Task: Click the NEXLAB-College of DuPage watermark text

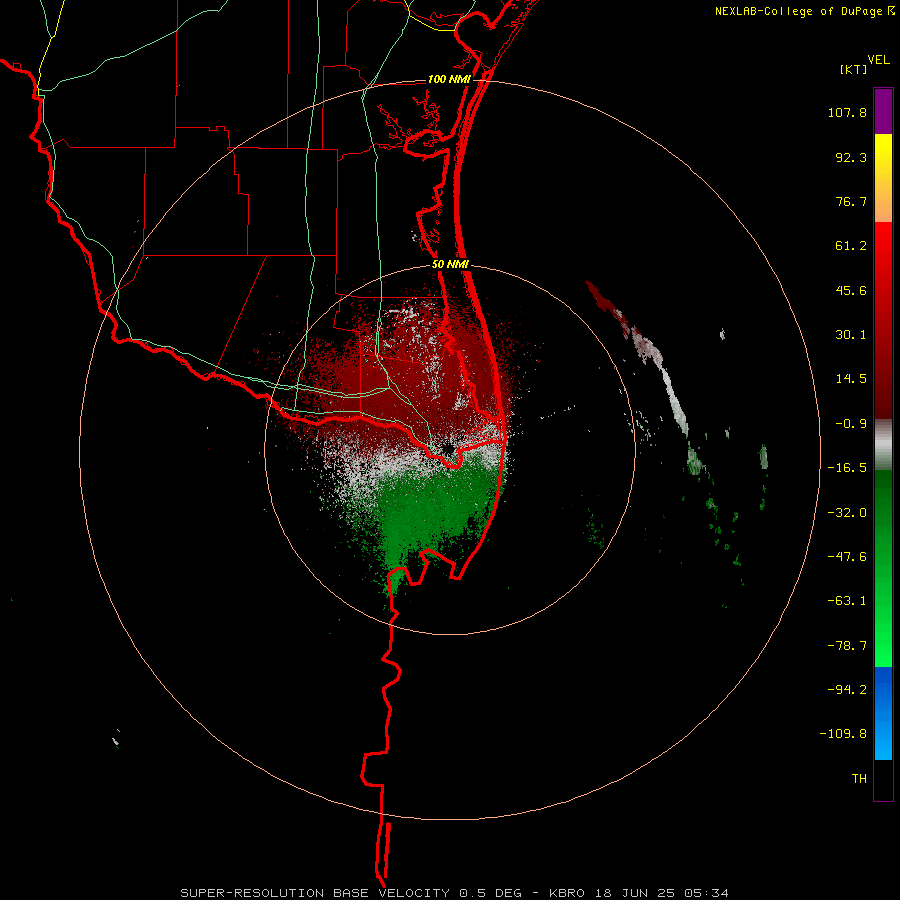Action: (x=800, y=11)
